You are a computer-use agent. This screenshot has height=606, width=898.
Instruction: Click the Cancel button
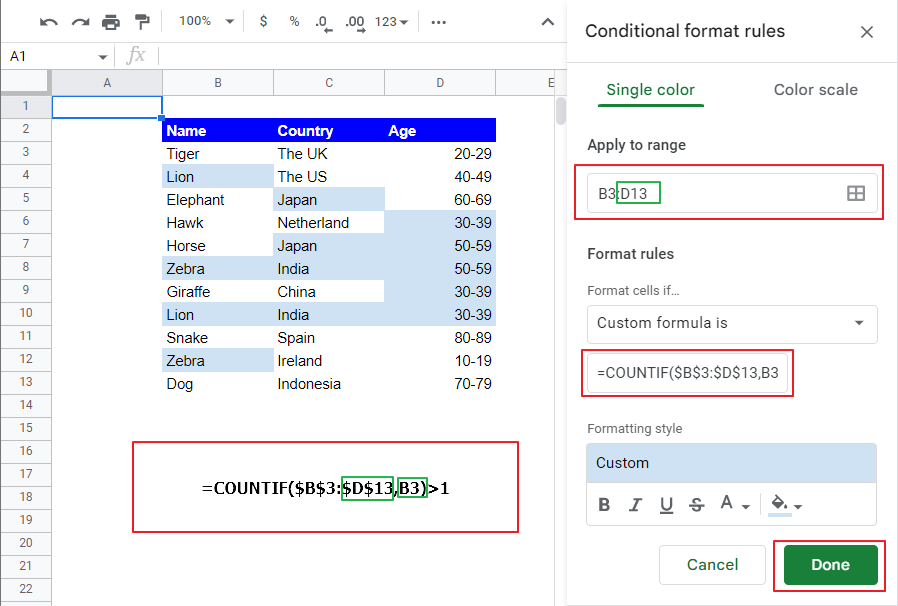(x=712, y=565)
